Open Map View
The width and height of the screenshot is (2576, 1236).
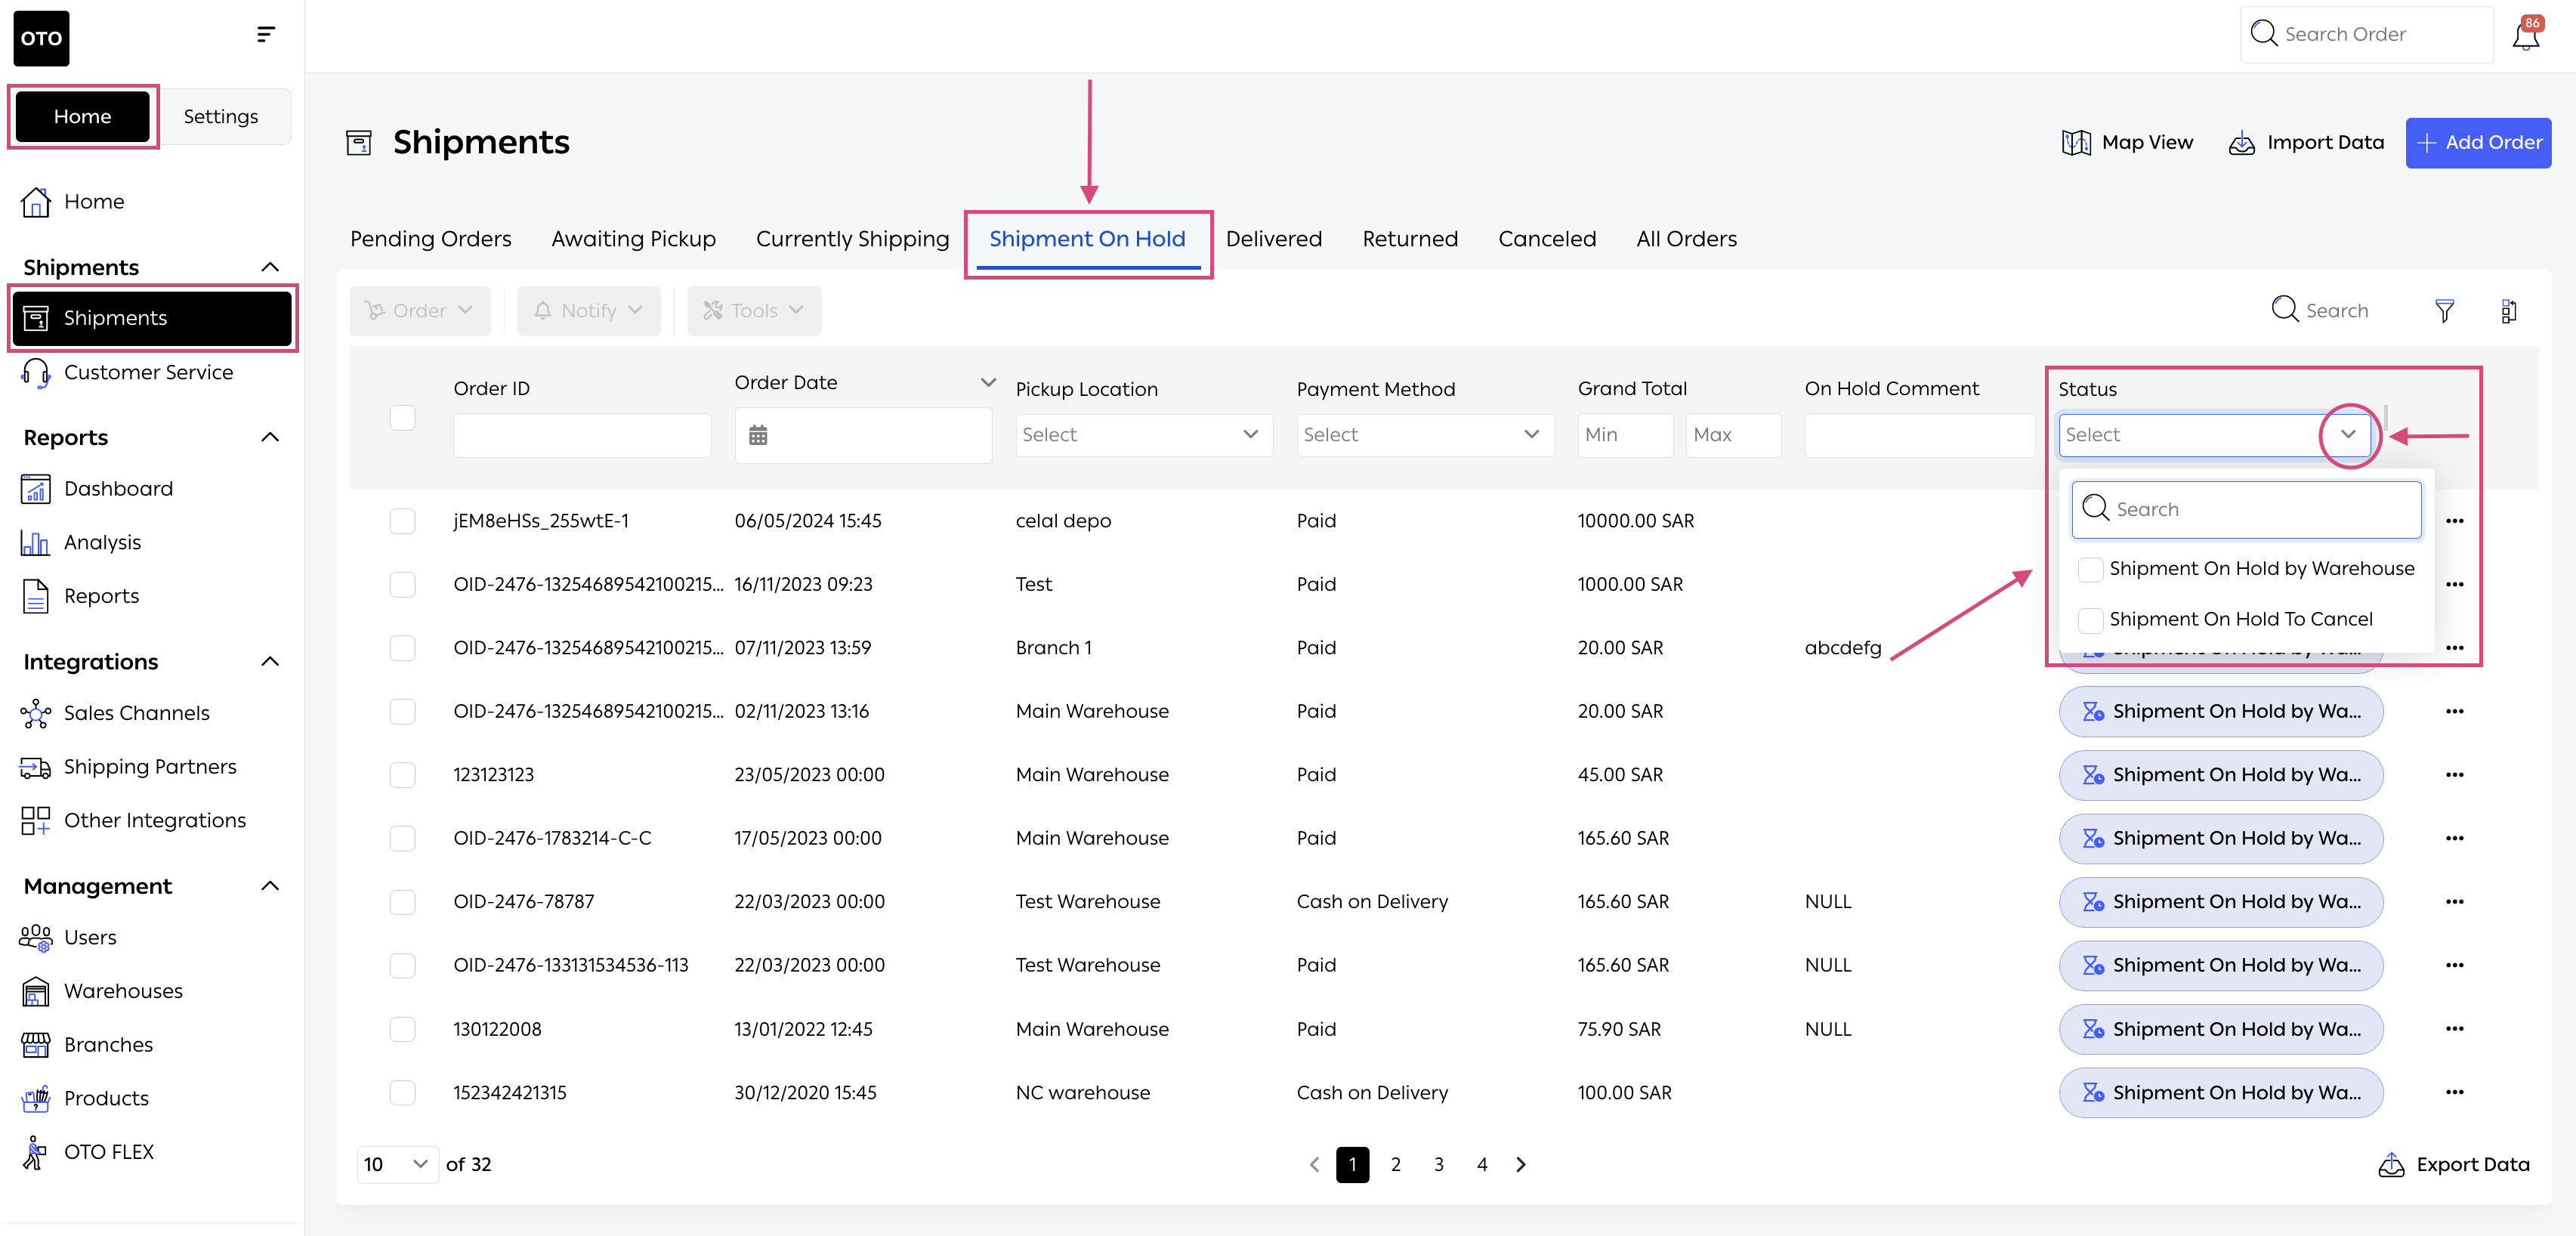coord(2127,143)
